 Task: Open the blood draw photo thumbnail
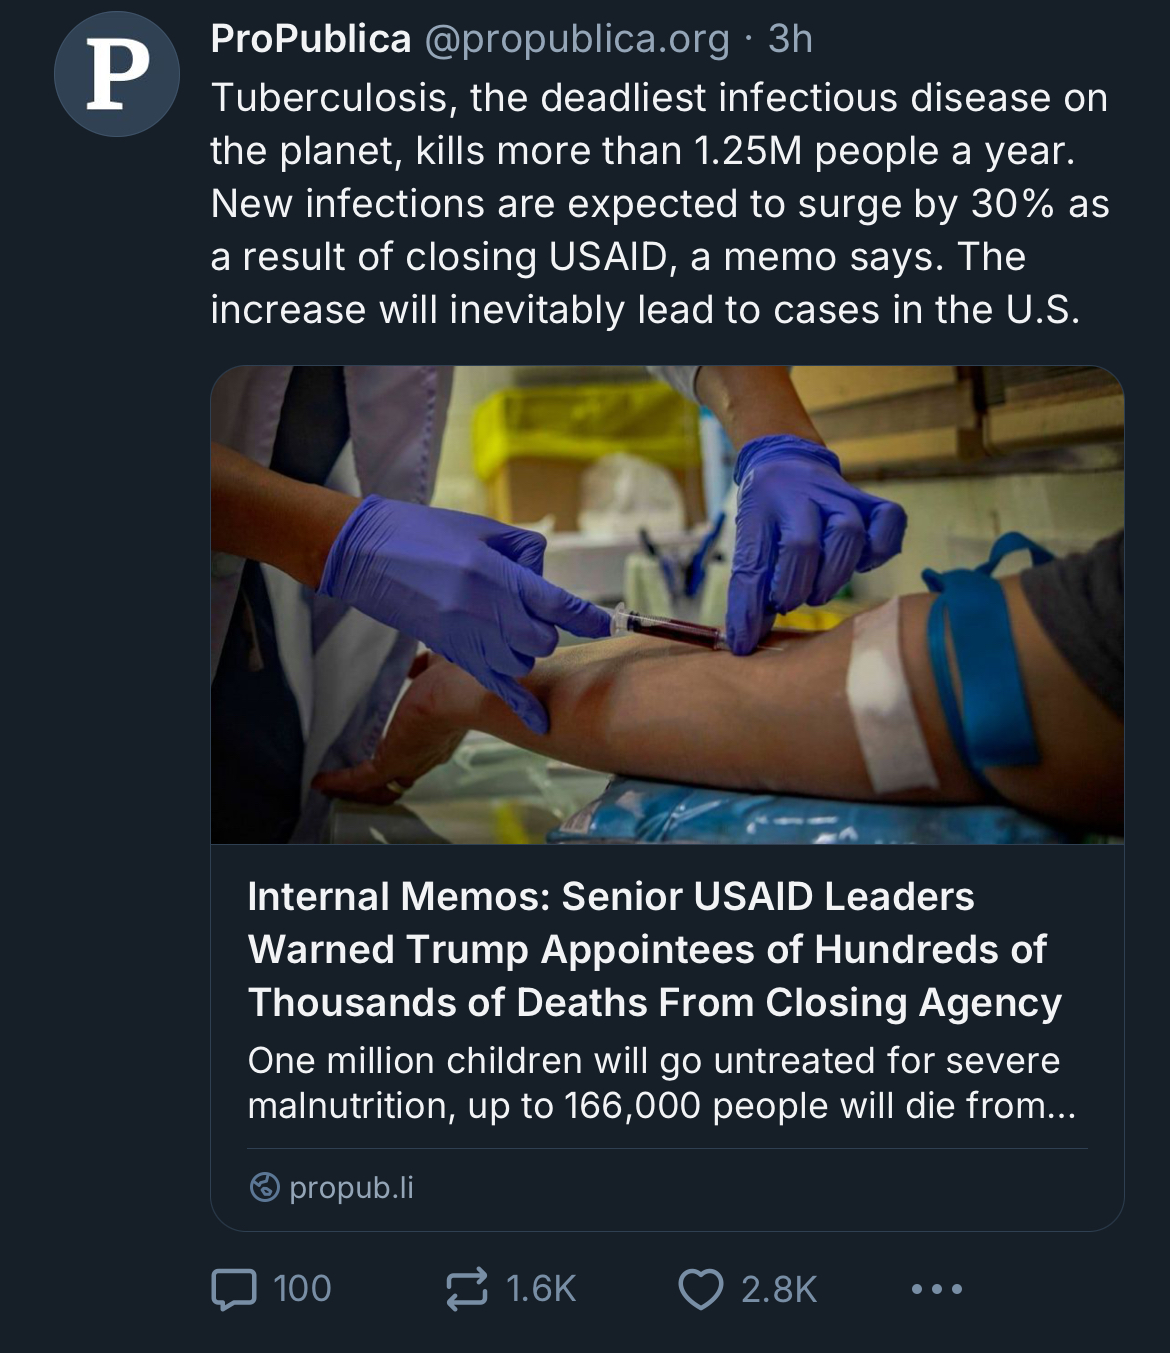(x=667, y=604)
